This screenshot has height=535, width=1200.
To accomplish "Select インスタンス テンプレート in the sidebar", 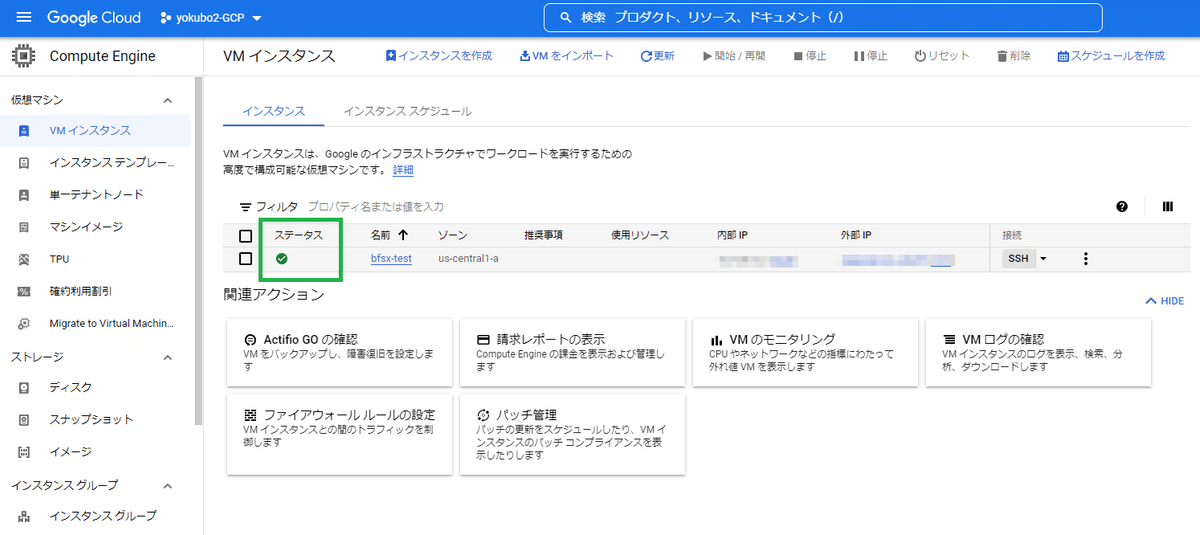I will point(95,163).
